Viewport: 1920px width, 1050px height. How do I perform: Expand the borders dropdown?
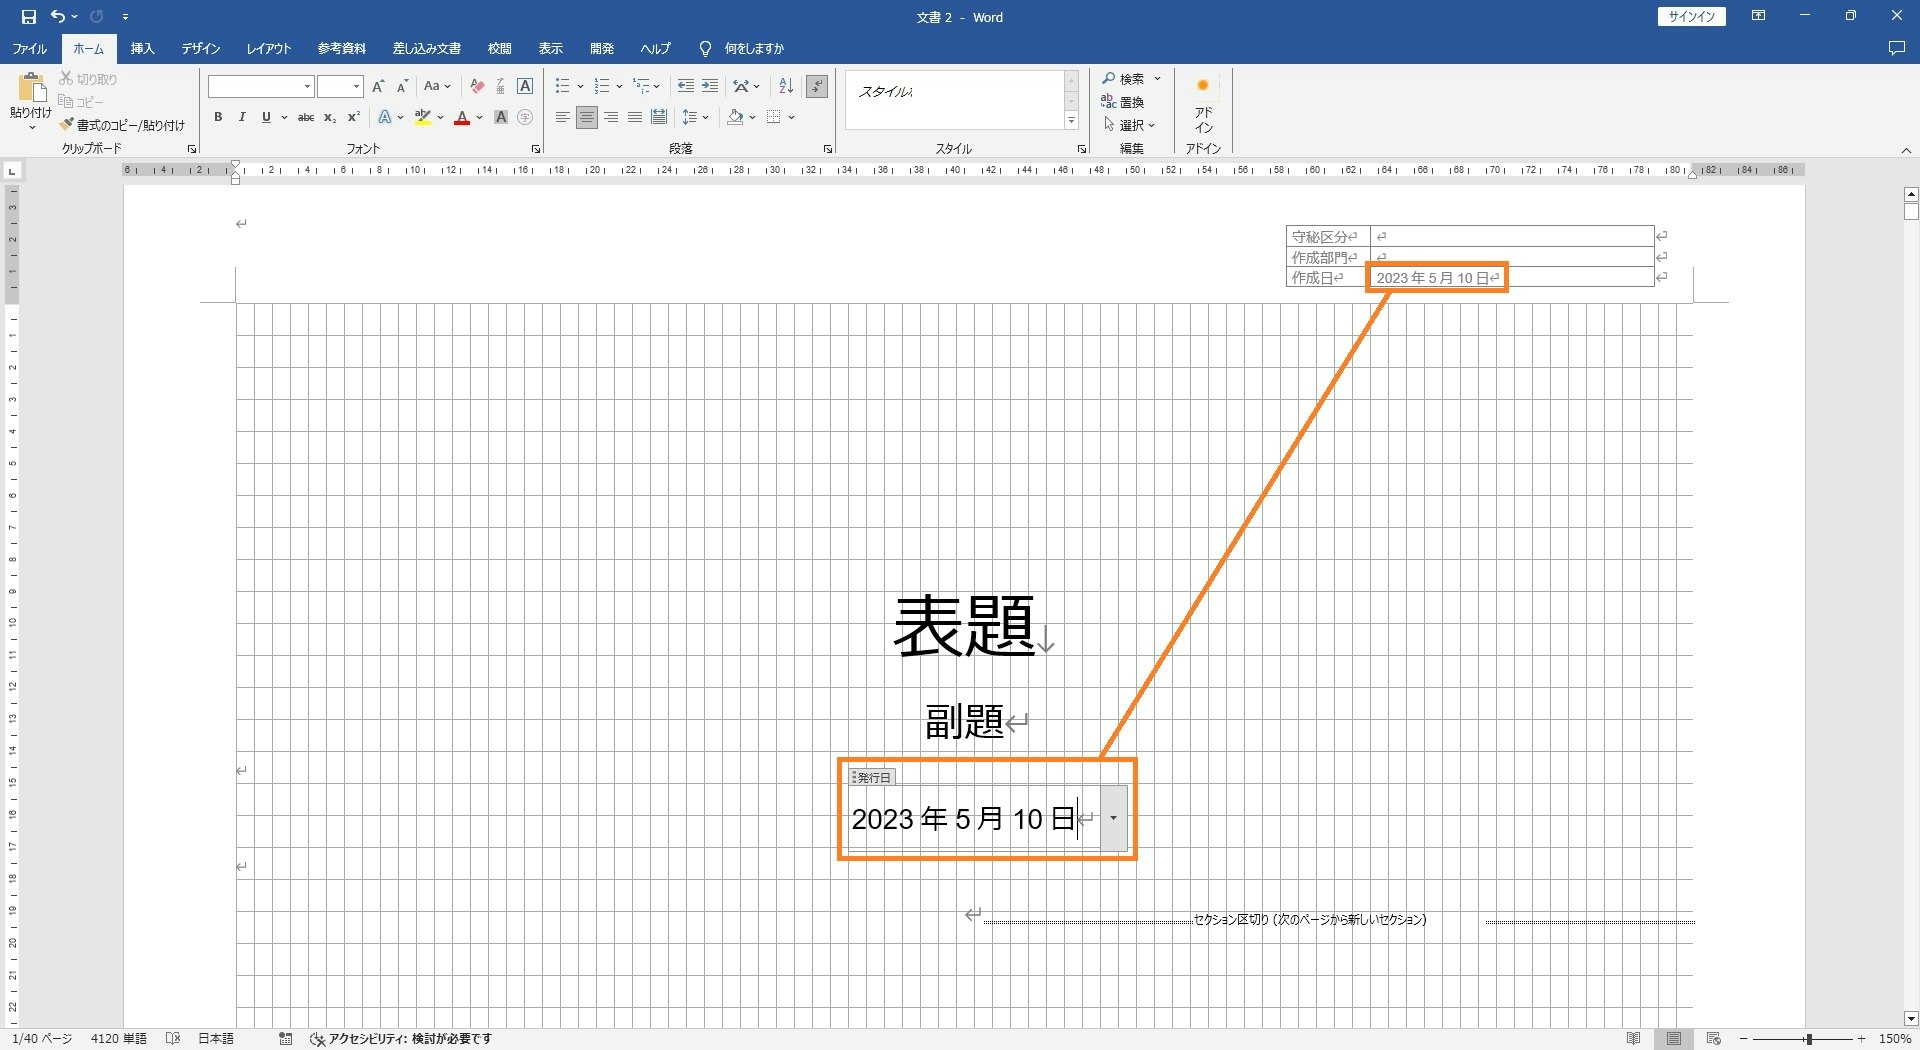791,118
